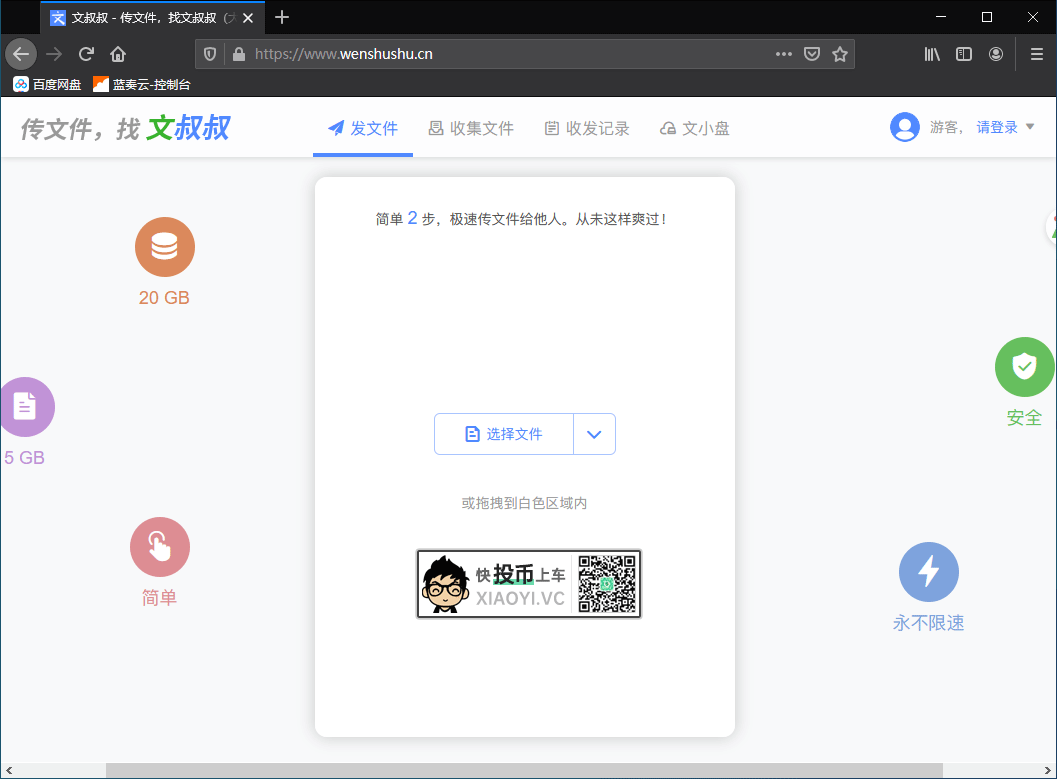This screenshot has width=1057, height=779.
Task: Open Firefox library icon
Action: [932, 54]
